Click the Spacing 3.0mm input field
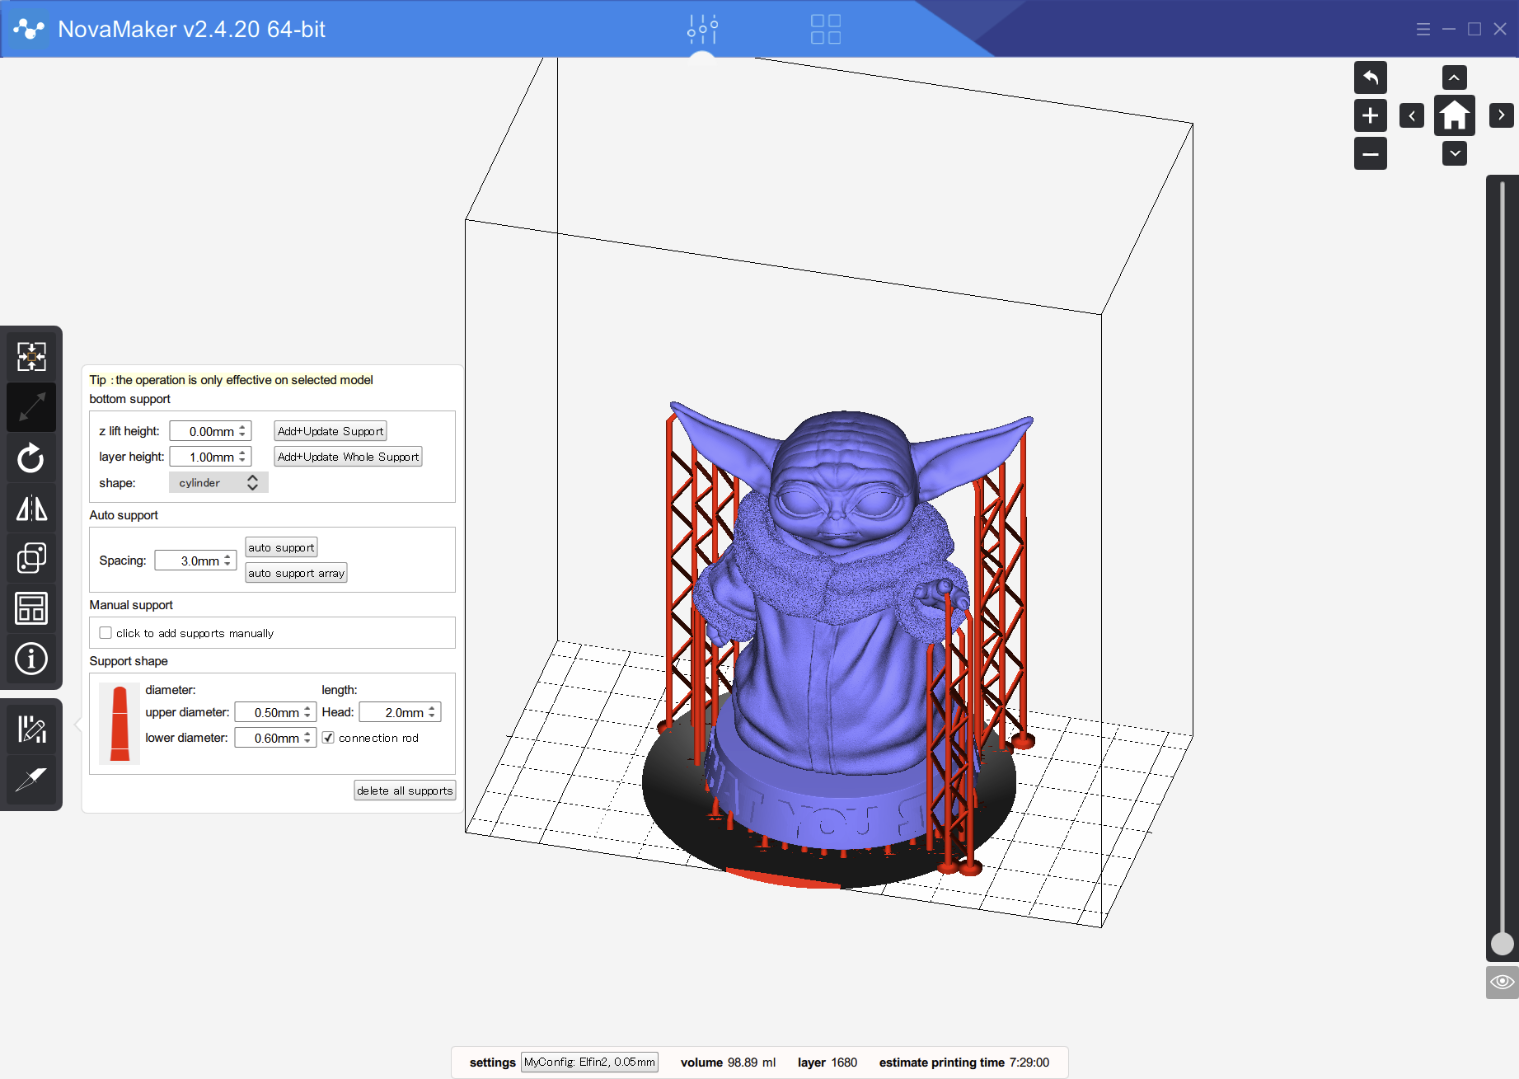Image resolution: width=1519 pixels, height=1079 pixels. click(195, 561)
